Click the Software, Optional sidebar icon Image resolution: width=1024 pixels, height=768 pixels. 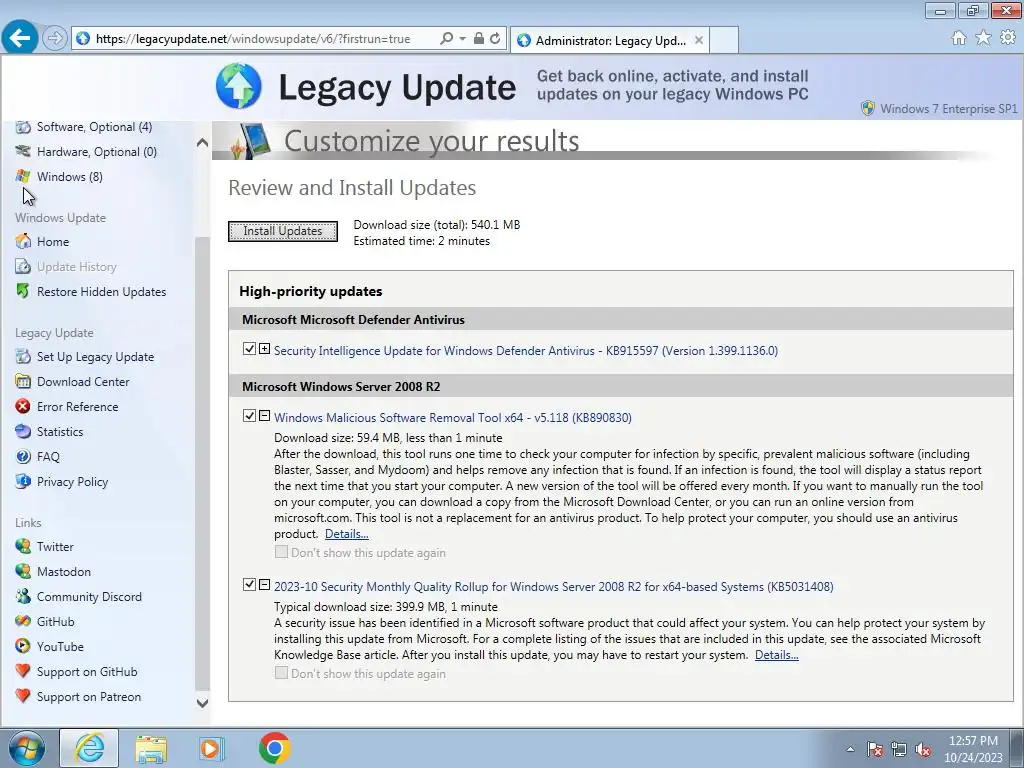pyautogui.click(x=23, y=127)
